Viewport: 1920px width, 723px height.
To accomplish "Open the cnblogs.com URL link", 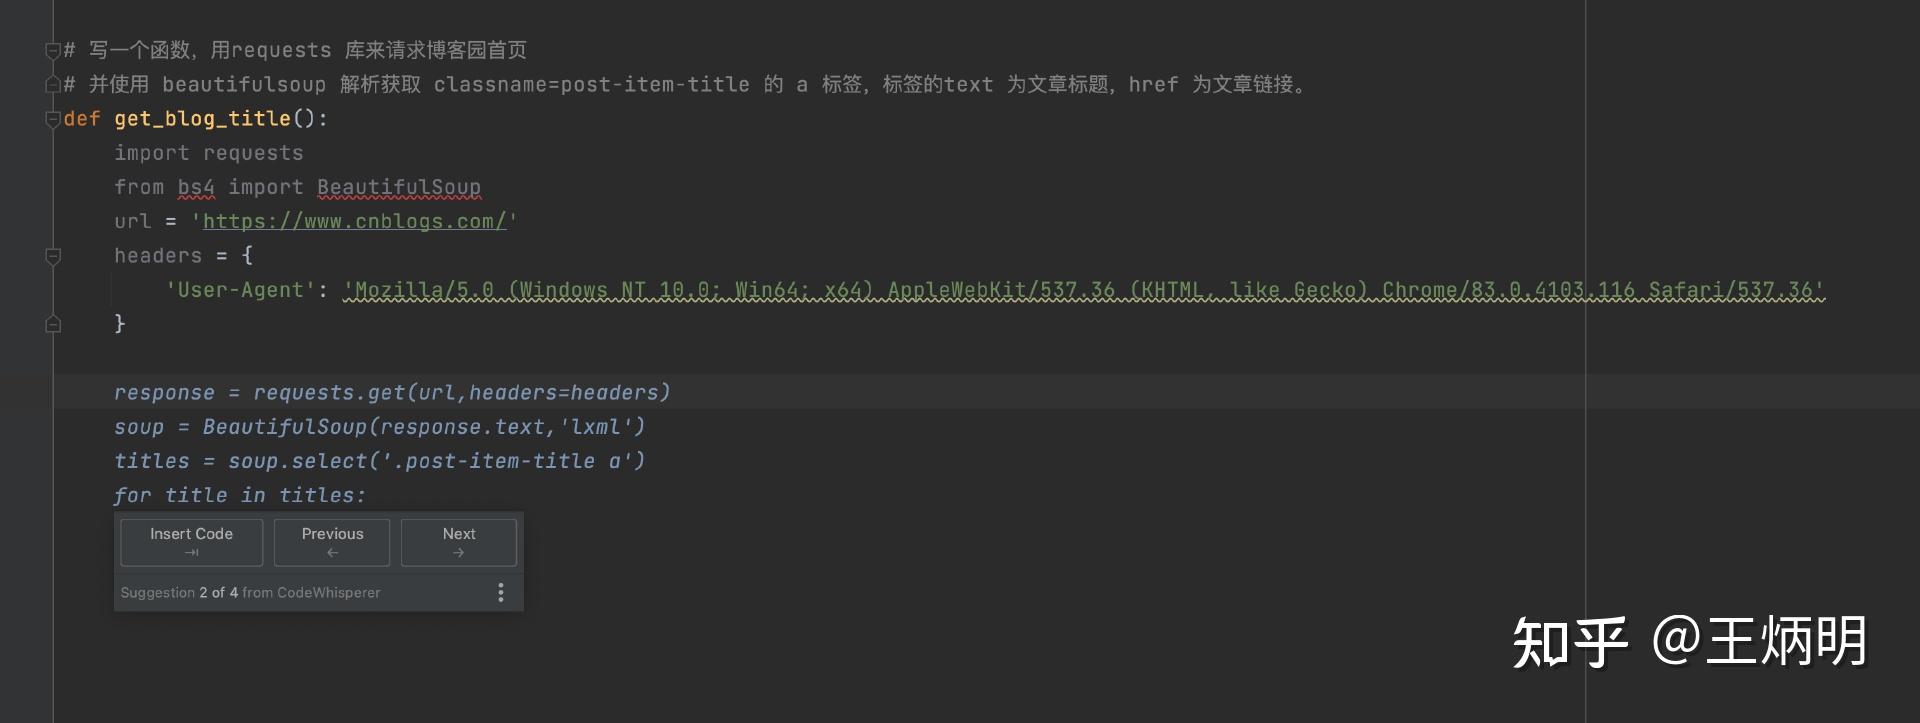I will click(354, 221).
